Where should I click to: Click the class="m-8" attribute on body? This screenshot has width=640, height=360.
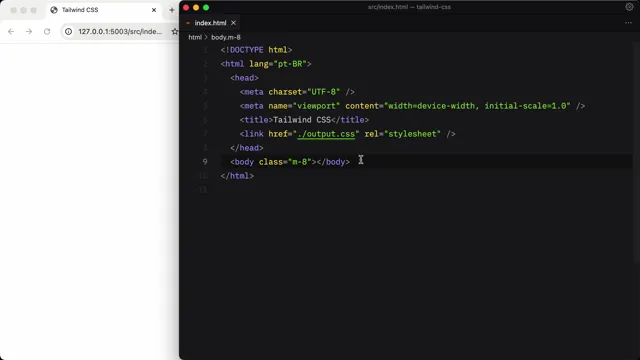285,162
